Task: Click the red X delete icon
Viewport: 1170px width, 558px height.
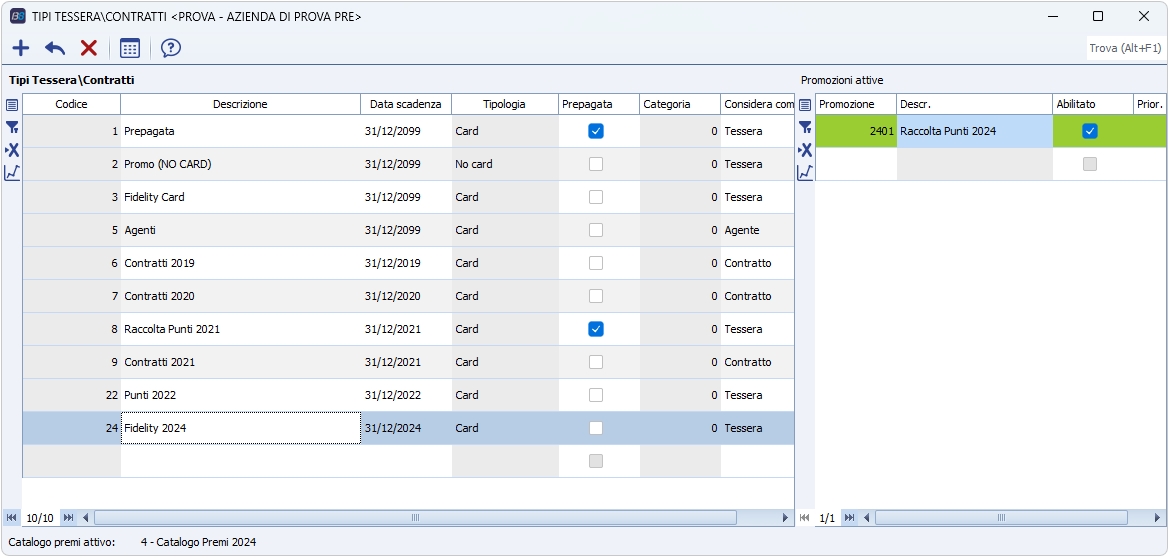Action: click(89, 48)
